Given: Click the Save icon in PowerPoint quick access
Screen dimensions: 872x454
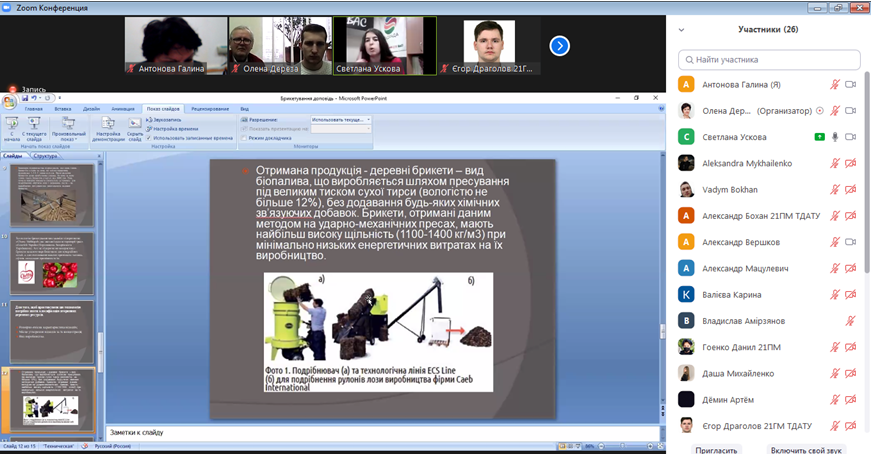Looking at the screenshot, I should tap(25, 98).
